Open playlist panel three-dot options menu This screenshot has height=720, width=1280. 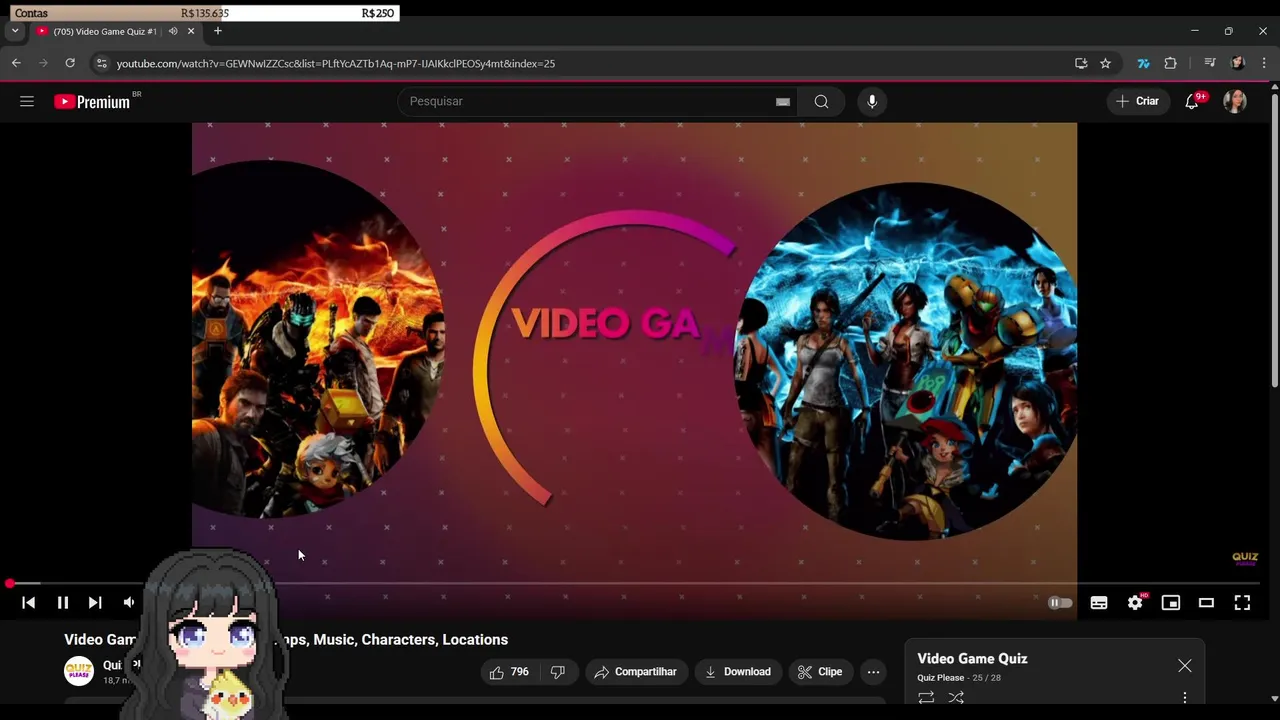pos(1185,698)
